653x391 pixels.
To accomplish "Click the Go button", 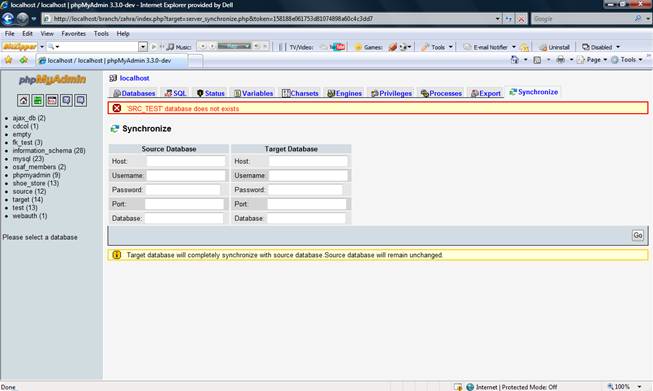I will [638, 235].
